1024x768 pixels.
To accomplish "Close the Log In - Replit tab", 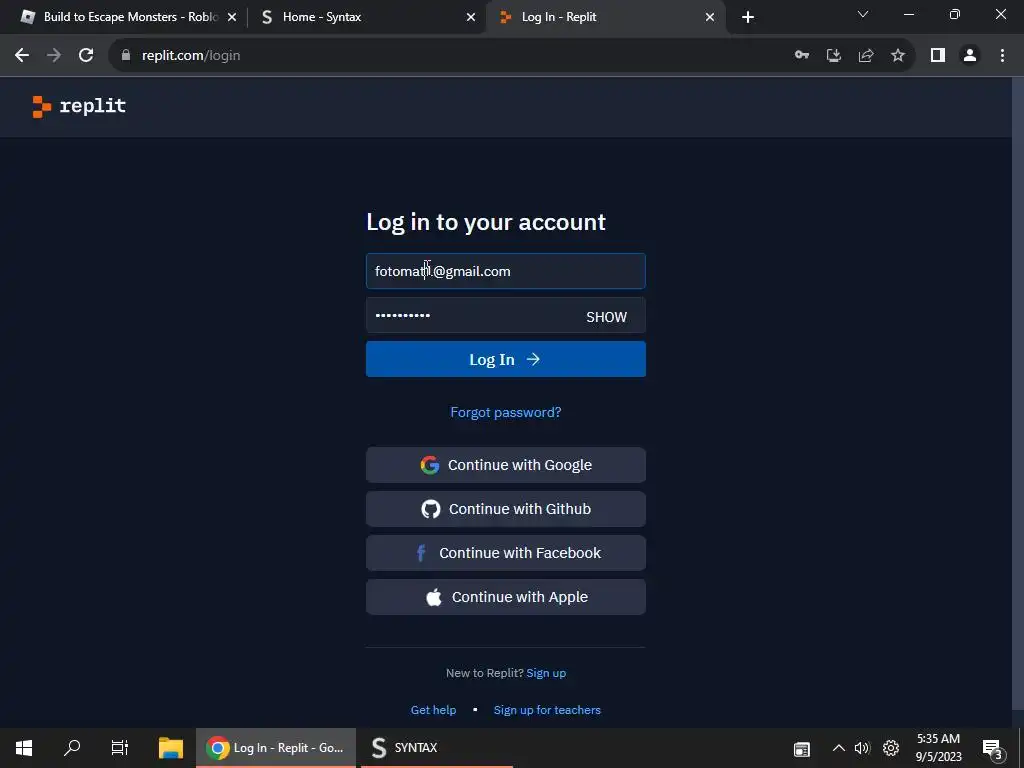I will click(x=710, y=18).
